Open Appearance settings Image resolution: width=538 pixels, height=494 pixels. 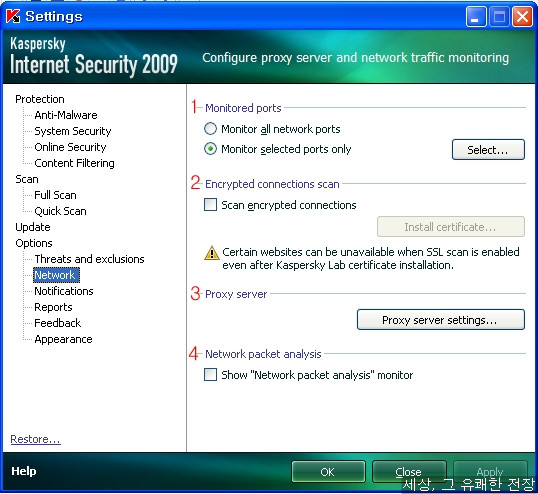63,339
